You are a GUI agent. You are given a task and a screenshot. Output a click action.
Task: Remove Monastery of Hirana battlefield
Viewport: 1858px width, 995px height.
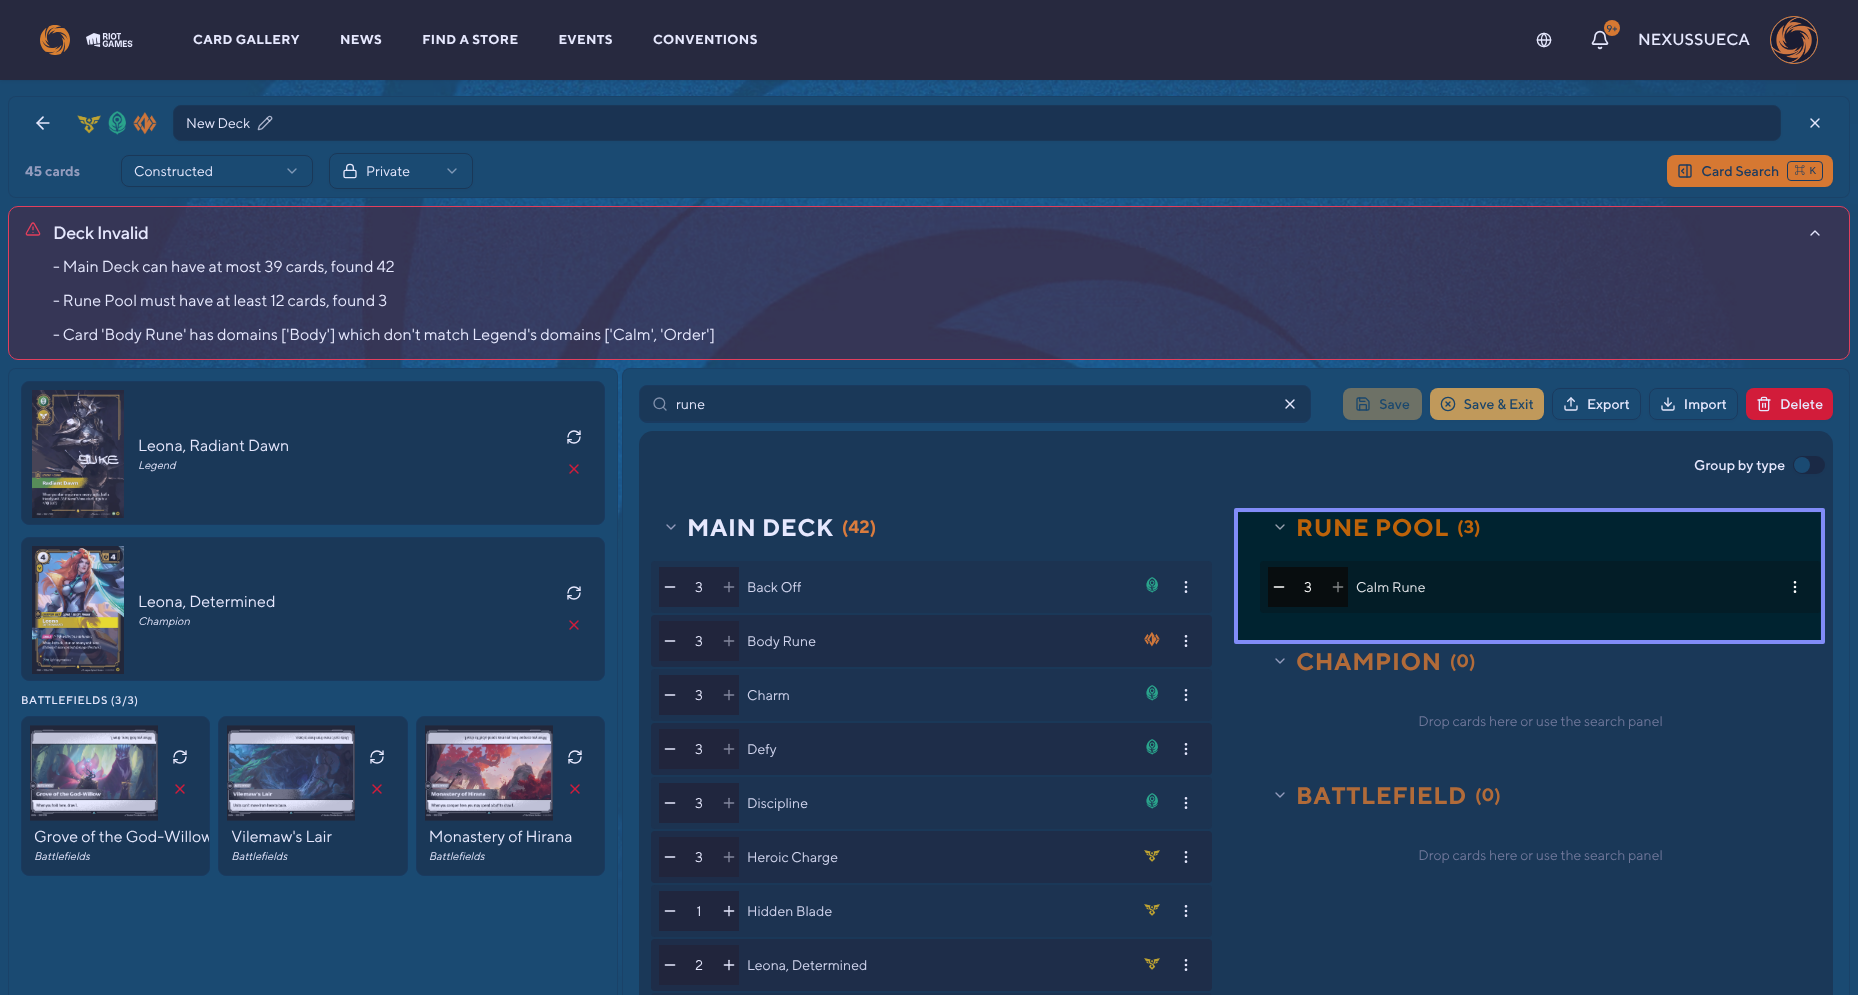(x=575, y=789)
